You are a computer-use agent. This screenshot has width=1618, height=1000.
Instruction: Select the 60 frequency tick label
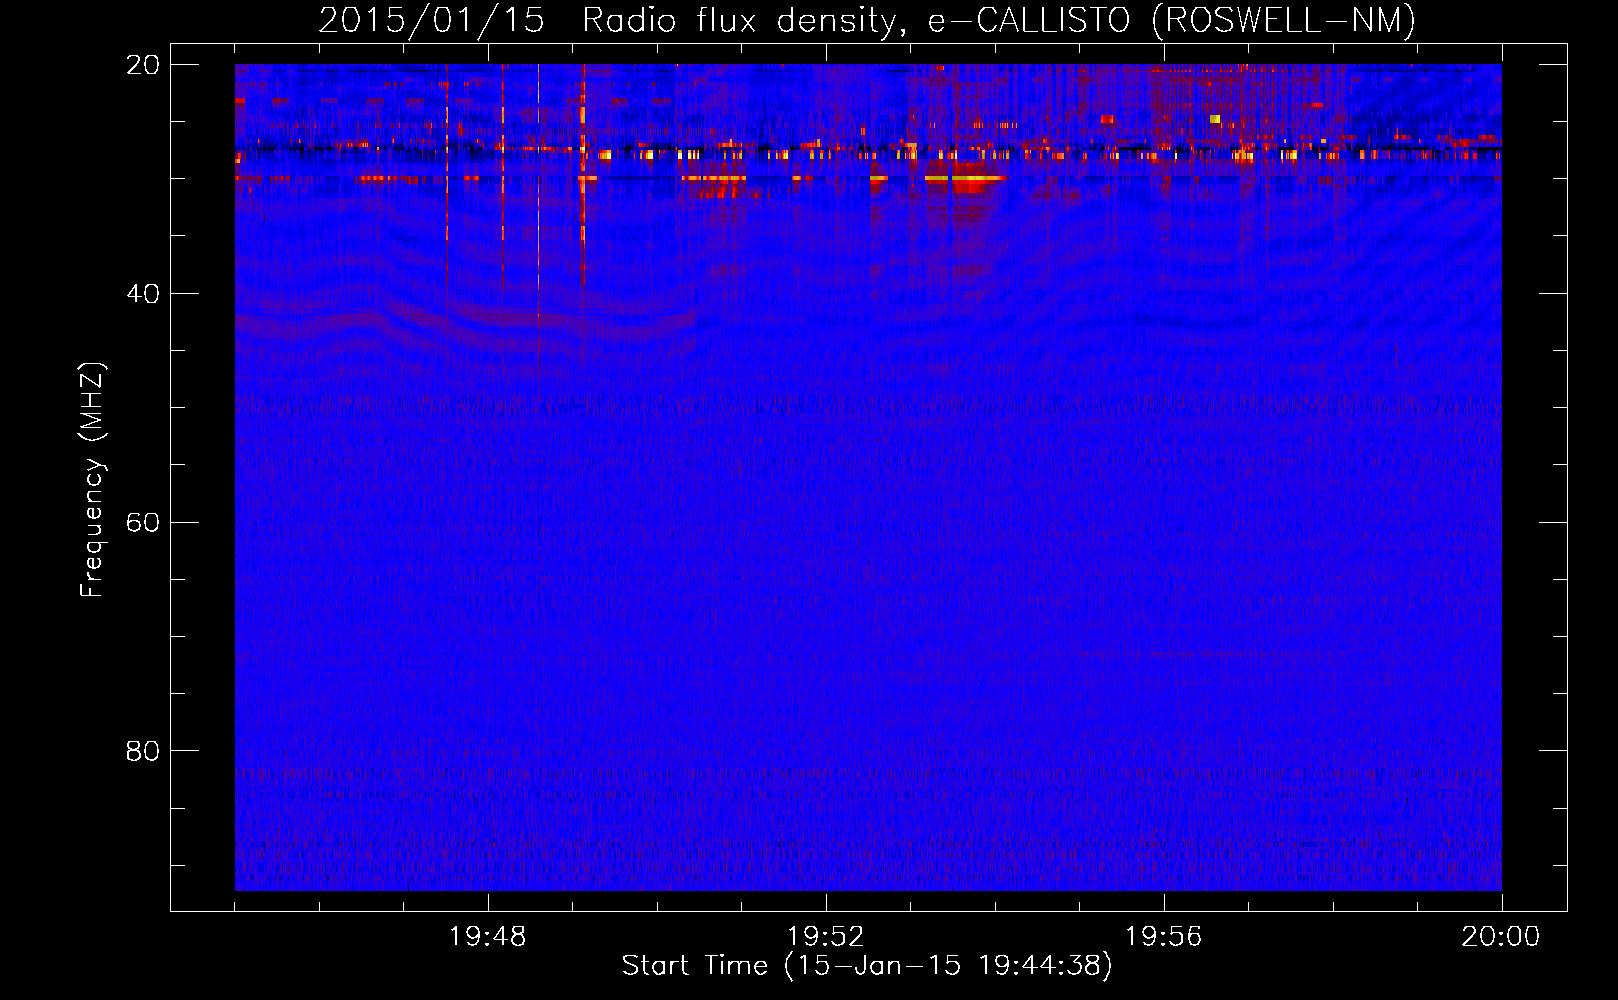pyautogui.click(x=143, y=523)
